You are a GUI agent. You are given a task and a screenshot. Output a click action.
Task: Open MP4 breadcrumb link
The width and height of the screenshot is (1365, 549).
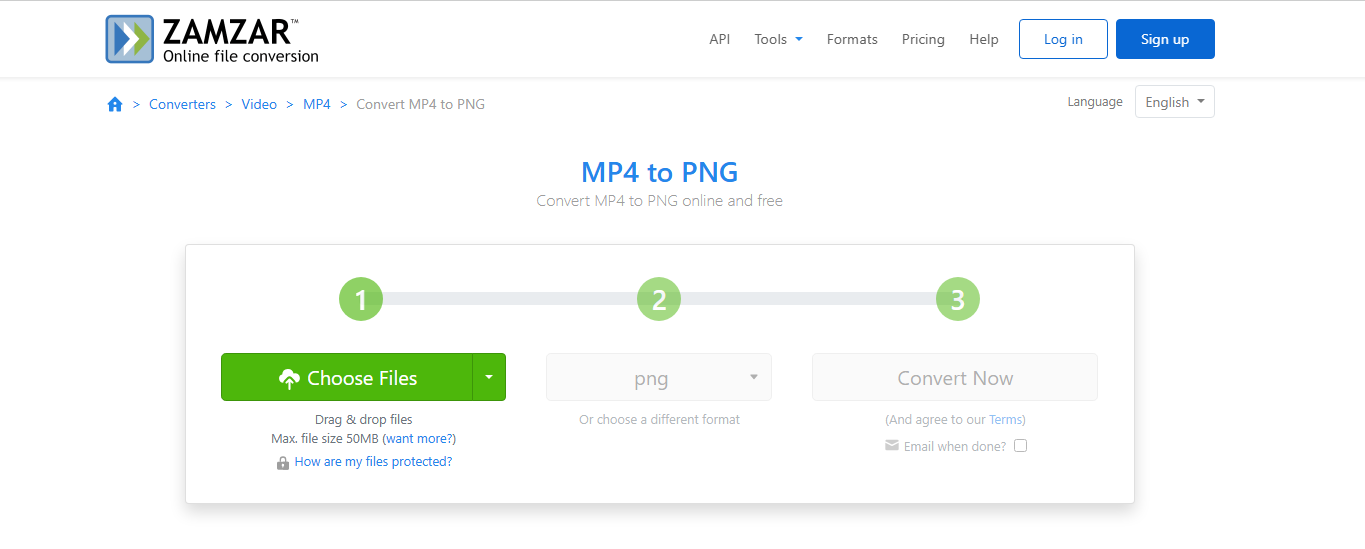pyautogui.click(x=317, y=104)
